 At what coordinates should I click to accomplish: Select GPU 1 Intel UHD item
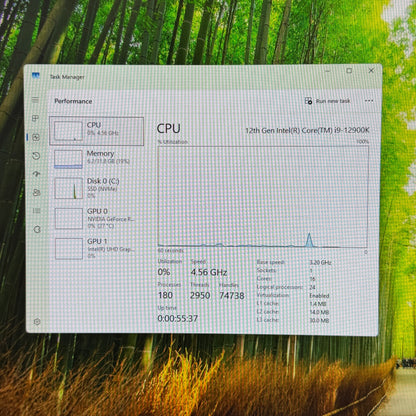click(x=97, y=248)
